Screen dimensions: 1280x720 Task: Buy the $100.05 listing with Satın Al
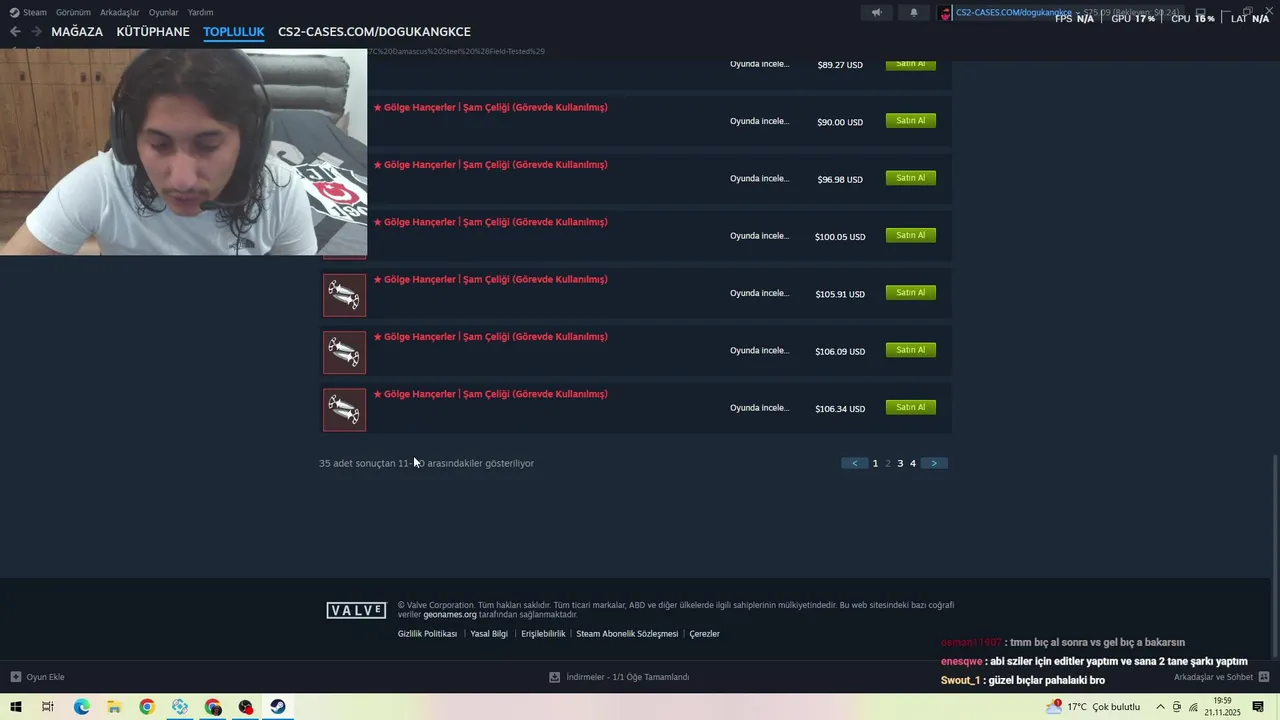911,236
